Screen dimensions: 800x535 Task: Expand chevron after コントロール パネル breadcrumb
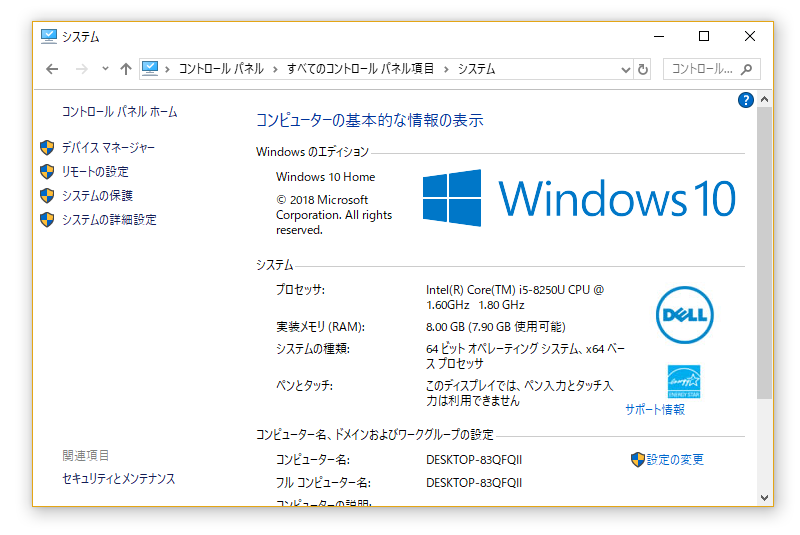[x=276, y=69]
